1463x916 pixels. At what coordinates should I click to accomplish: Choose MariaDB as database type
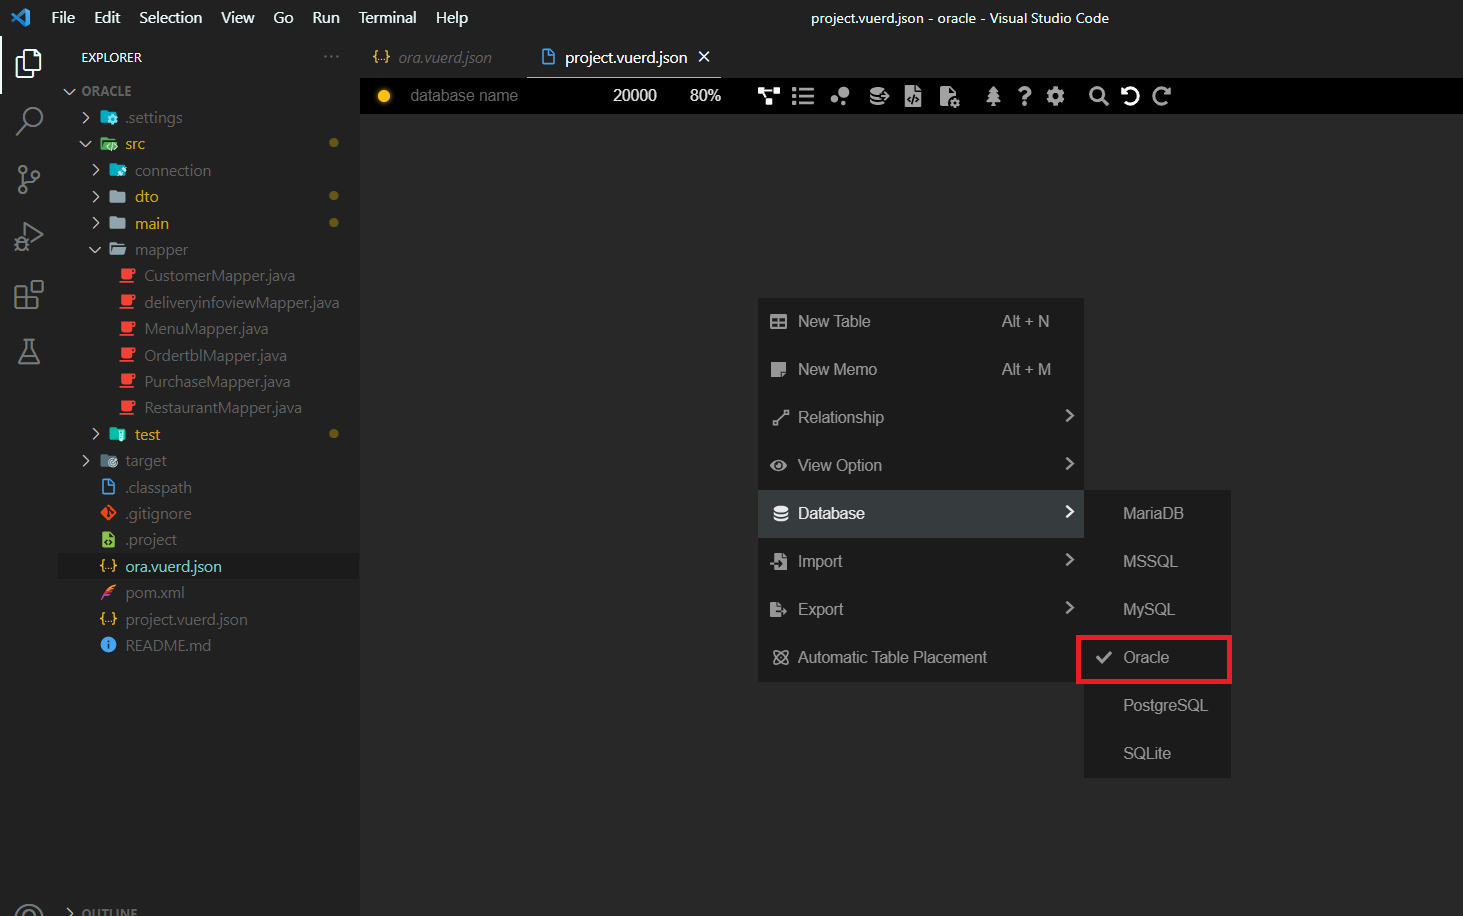pos(1157,514)
